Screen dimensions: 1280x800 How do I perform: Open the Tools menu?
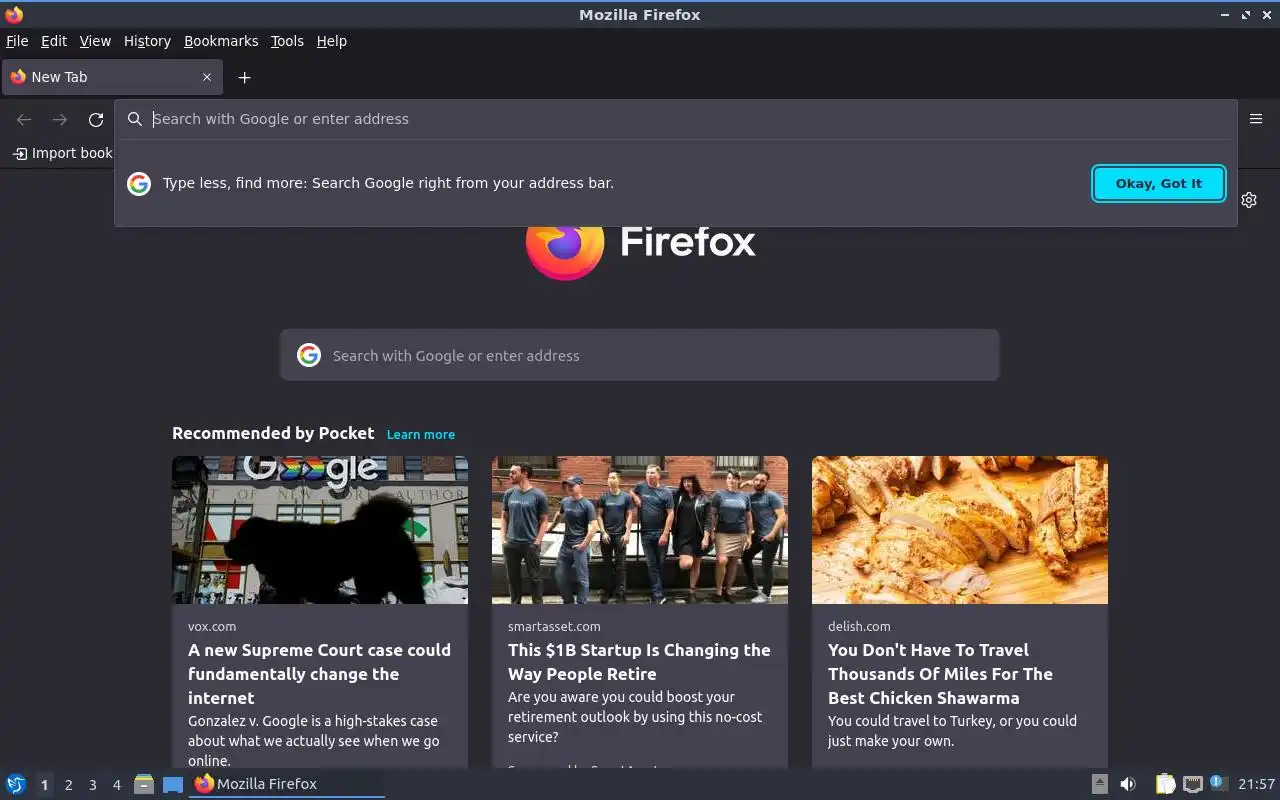287,41
